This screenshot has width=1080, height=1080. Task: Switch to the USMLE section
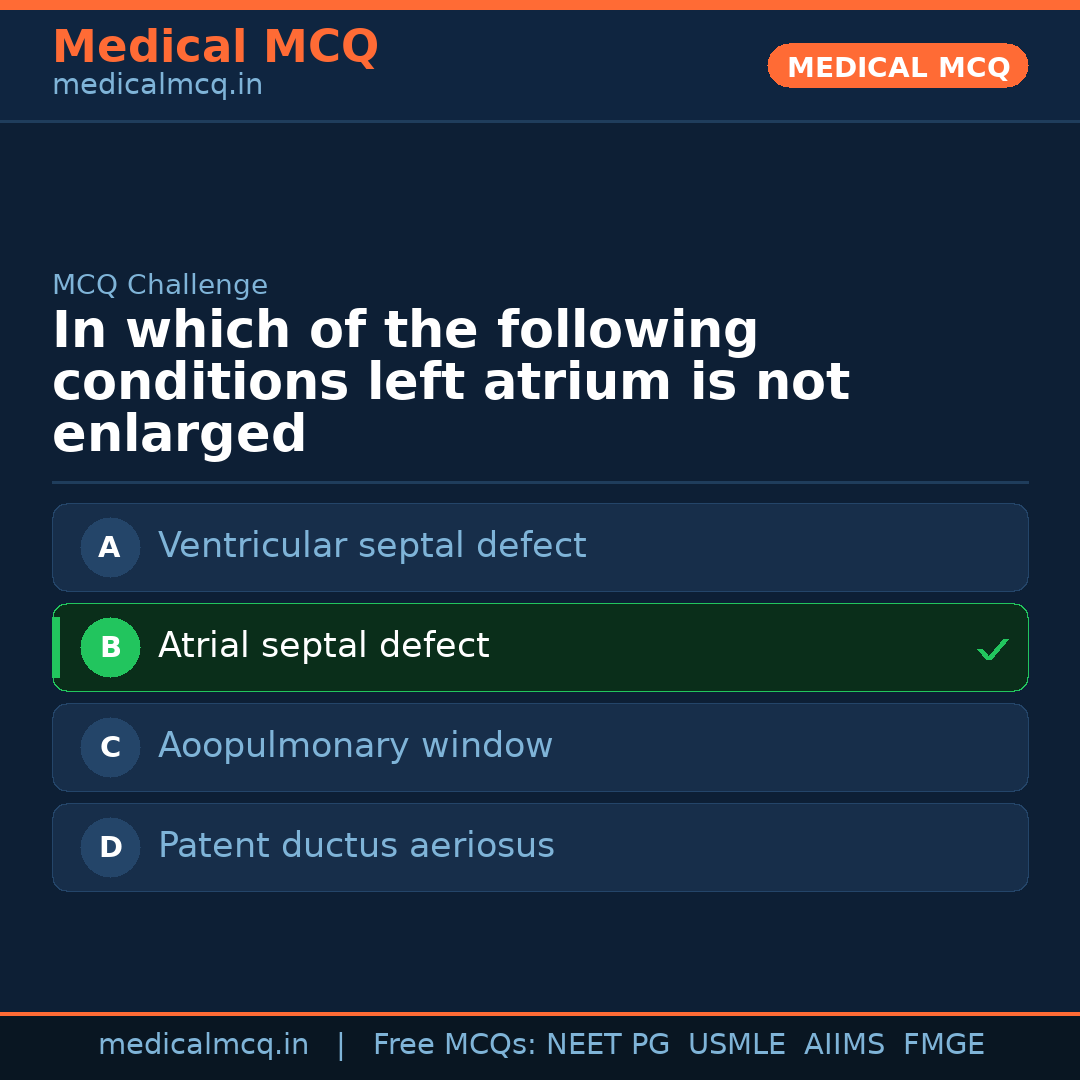click(737, 1043)
